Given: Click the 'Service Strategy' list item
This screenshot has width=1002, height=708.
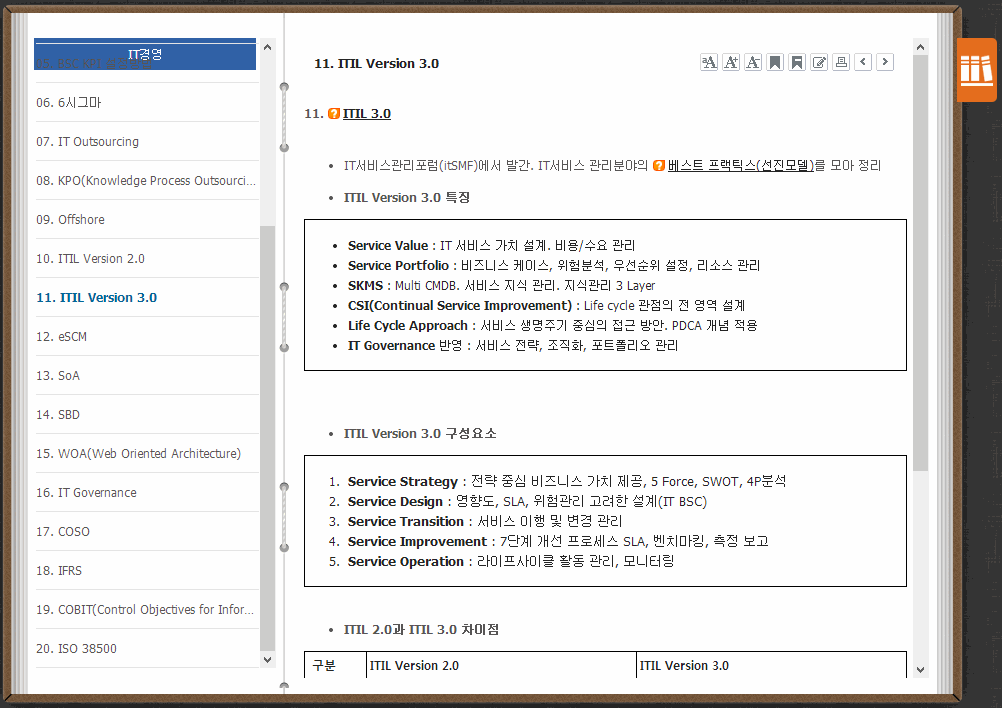Looking at the screenshot, I should pos(567,481).
